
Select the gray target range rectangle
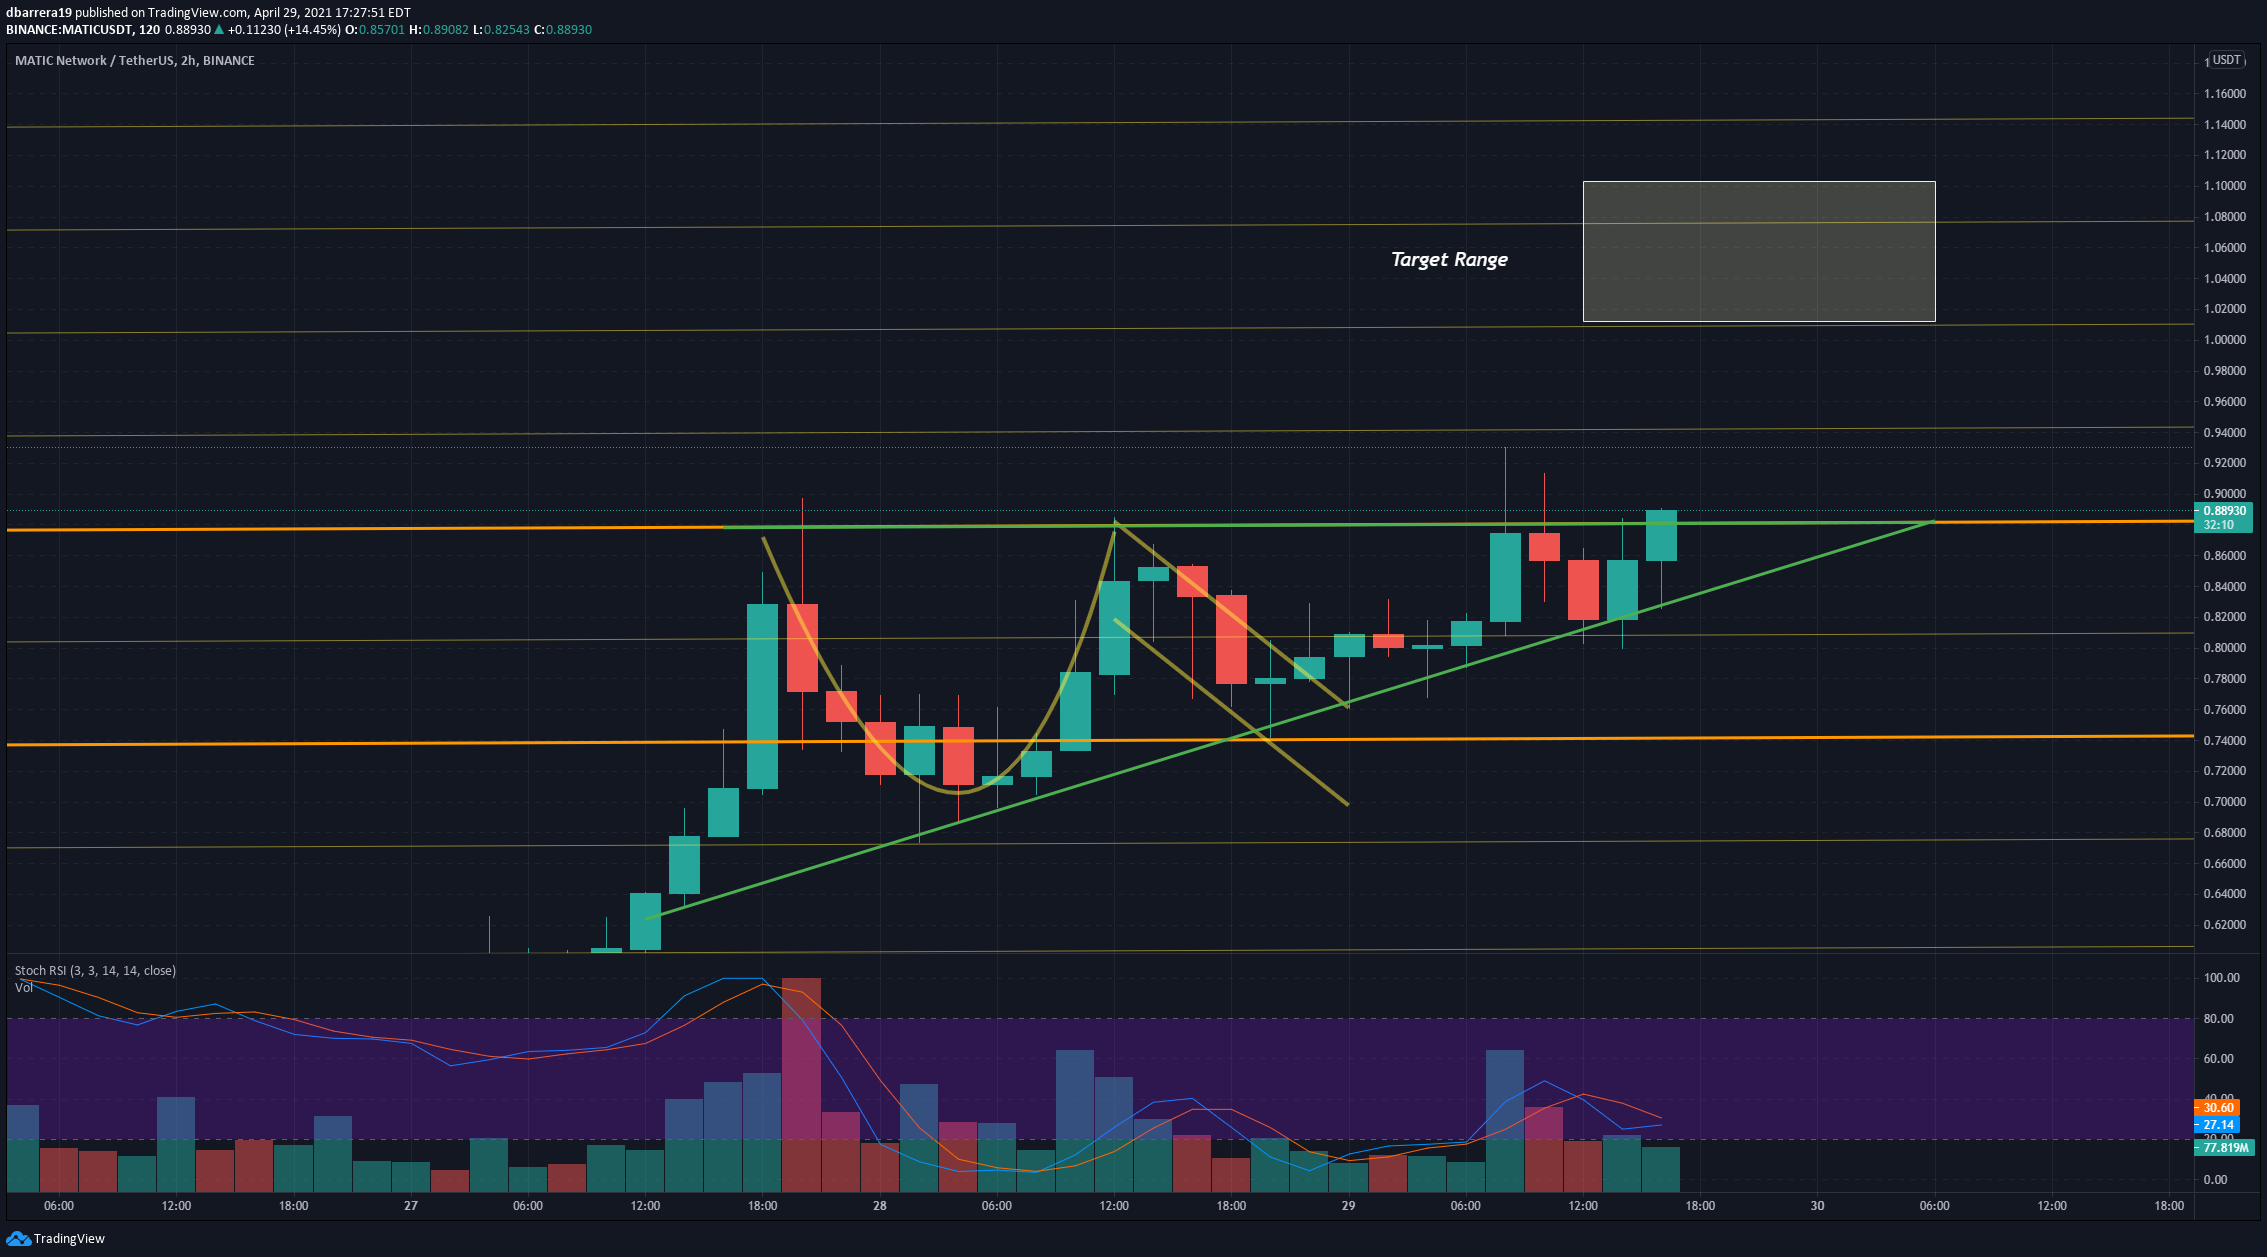click(1759, 251)
